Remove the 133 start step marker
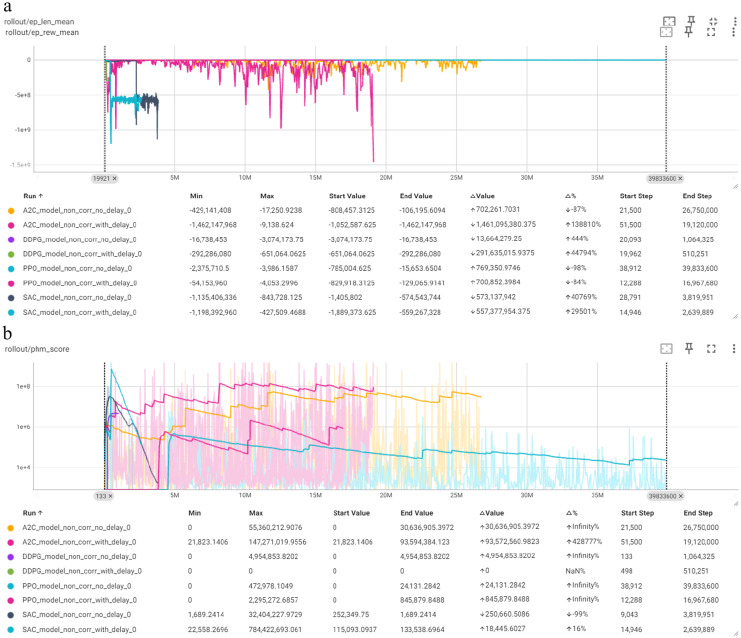 coord(110,496)
